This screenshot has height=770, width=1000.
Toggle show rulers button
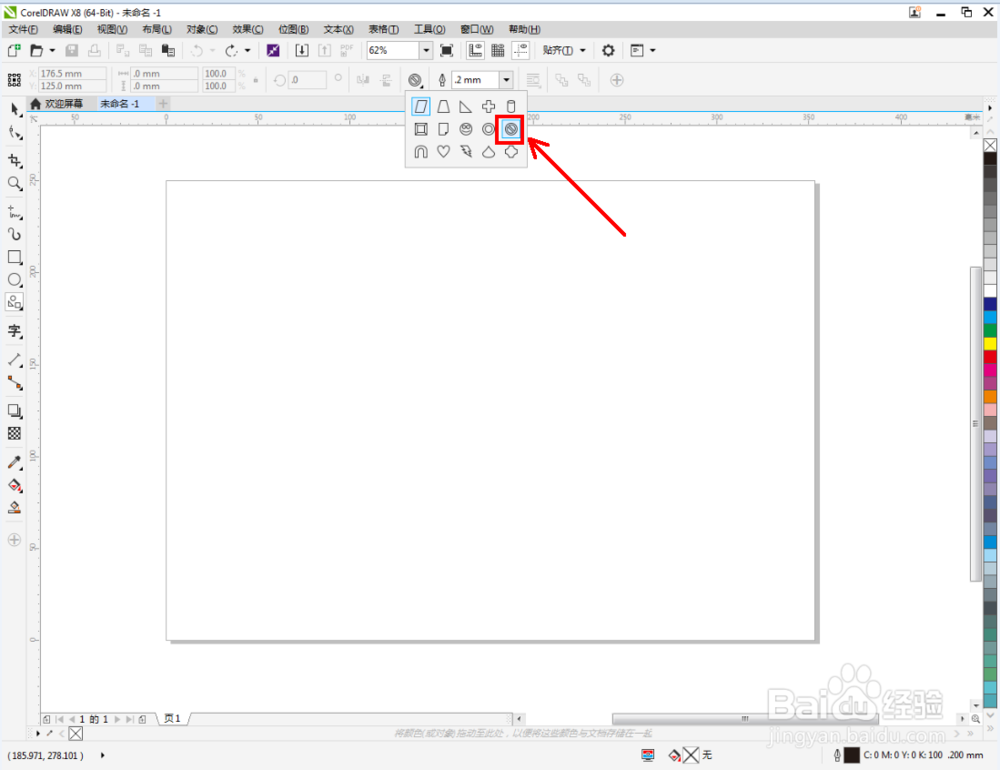pyautogui.click(x=475, y=50)
